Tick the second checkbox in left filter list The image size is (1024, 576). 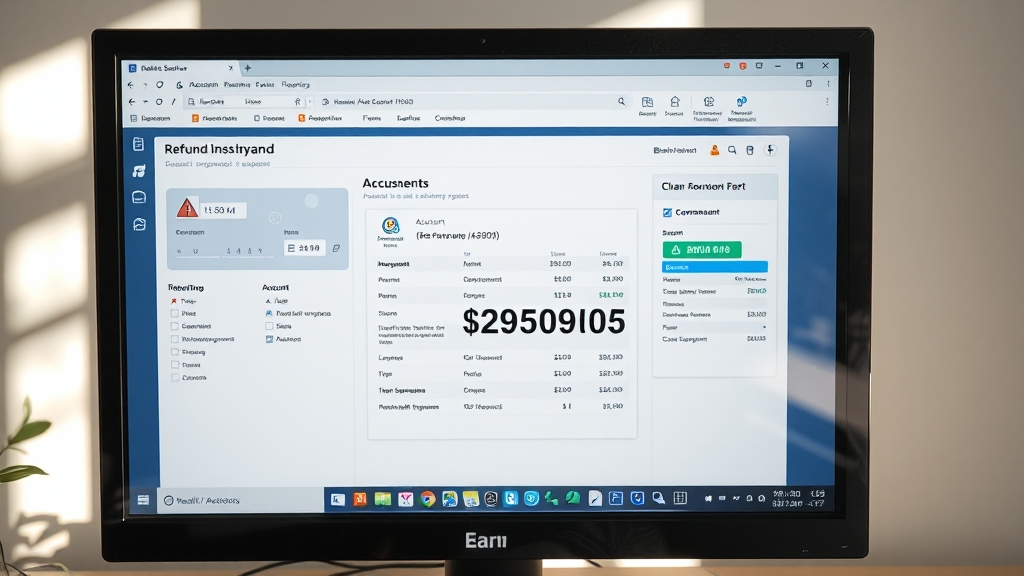(x=174, y=313)
